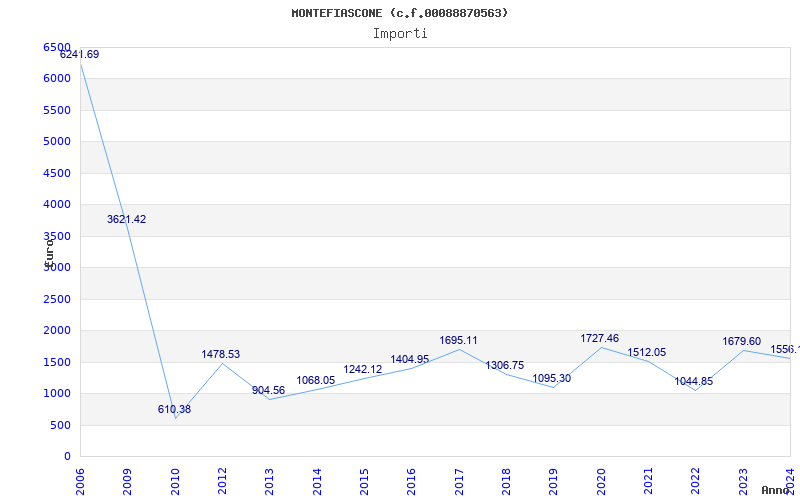Viewport: 800px width, 500px height.
Task: Click the 1727.46 data value
Action: pos(599,338)
